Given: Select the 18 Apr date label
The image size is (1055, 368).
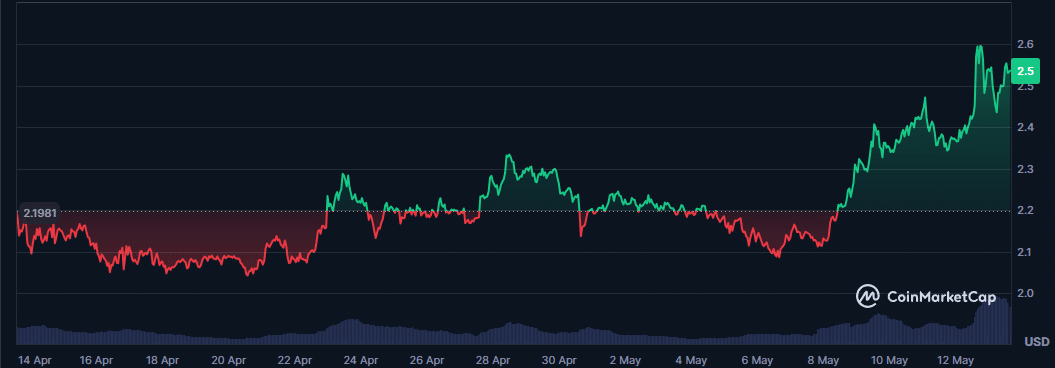Looking at the screenshot, I should pos(162,359).
